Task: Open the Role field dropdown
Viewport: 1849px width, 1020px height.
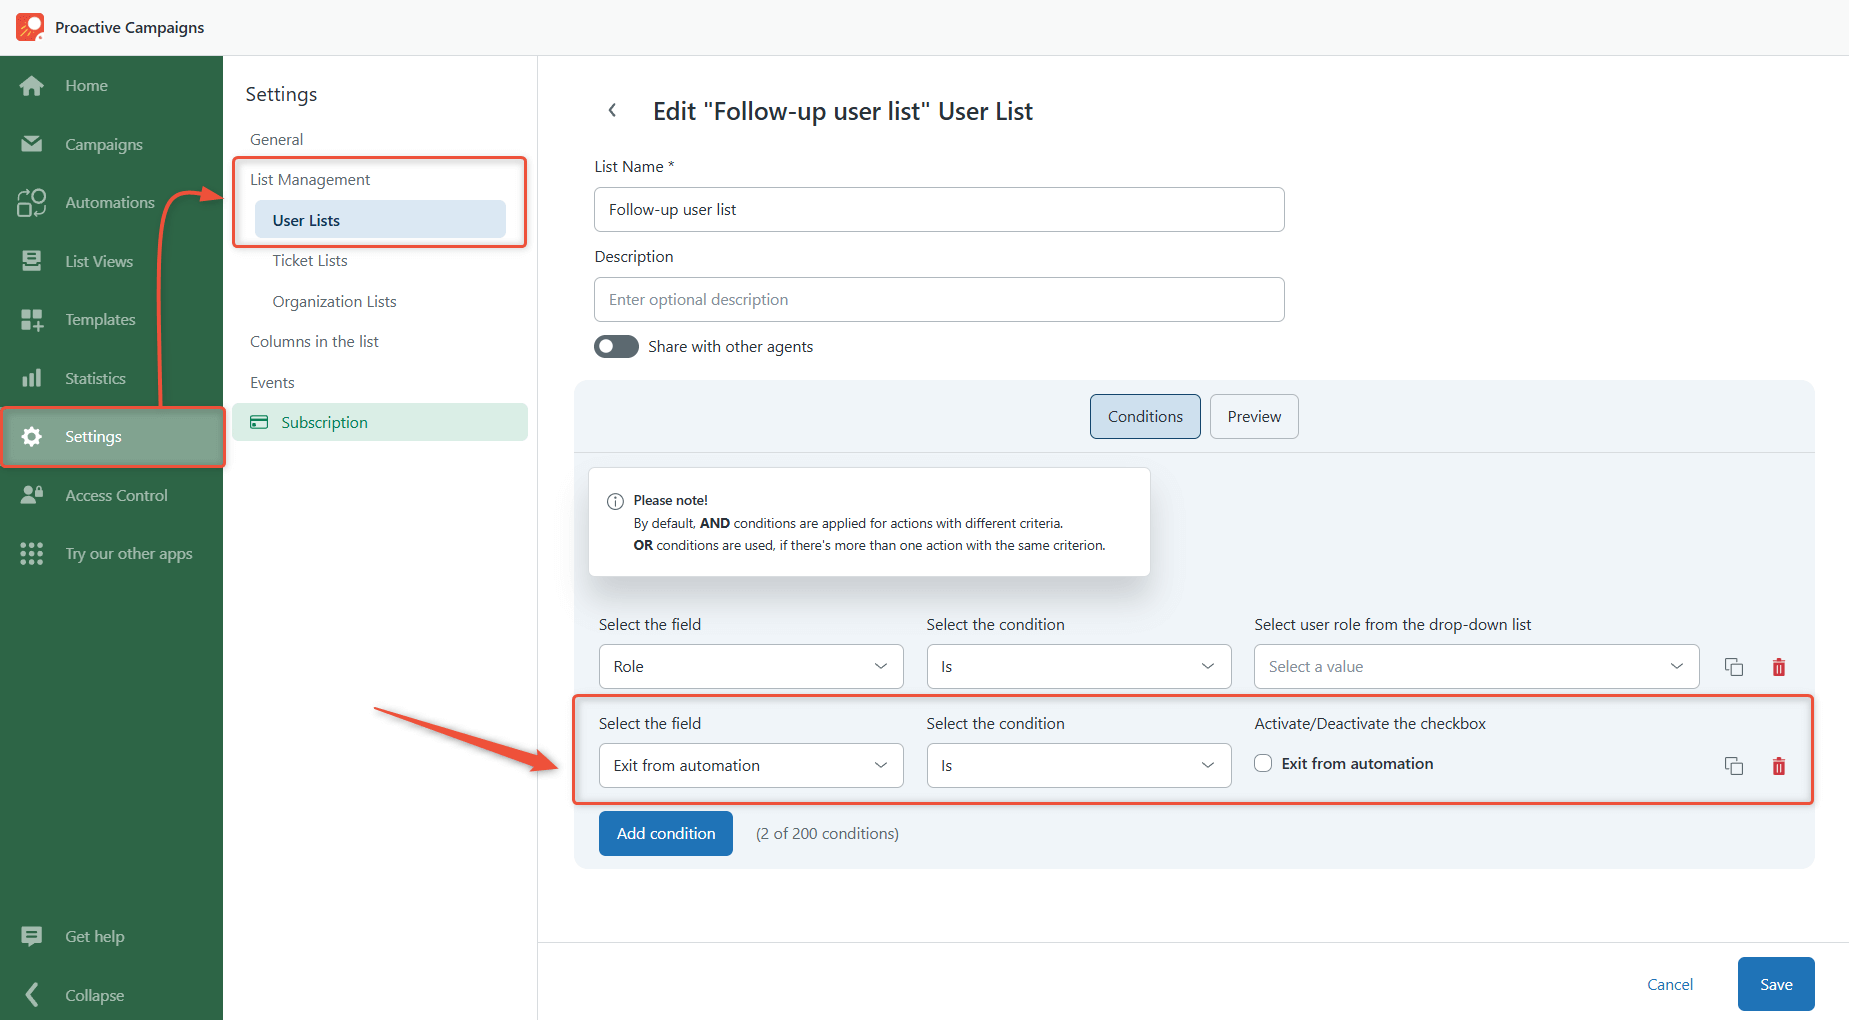Action: [750, 666]
